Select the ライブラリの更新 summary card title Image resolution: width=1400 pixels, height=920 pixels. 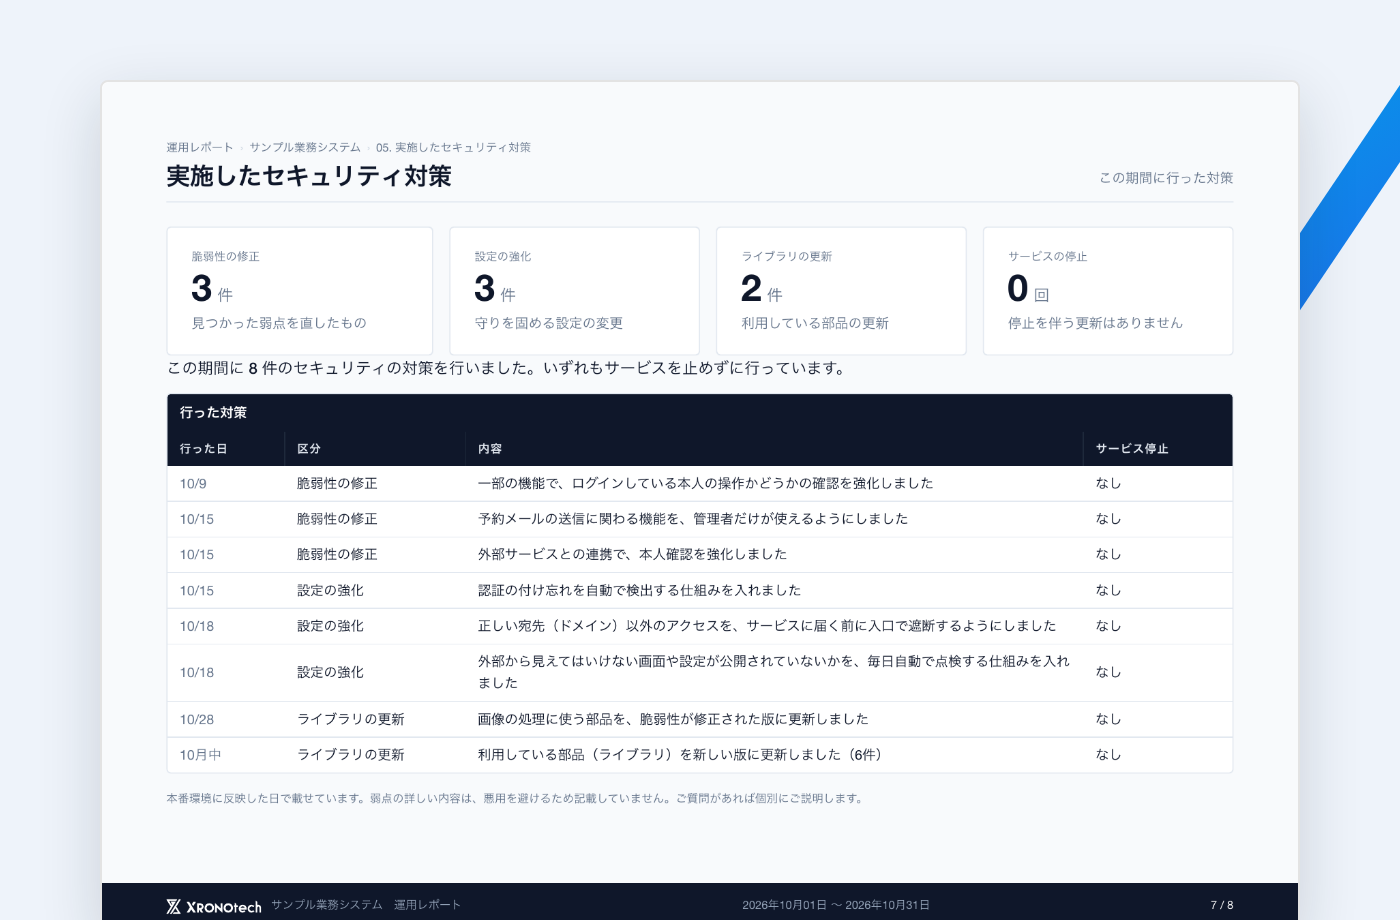(787, 257)
